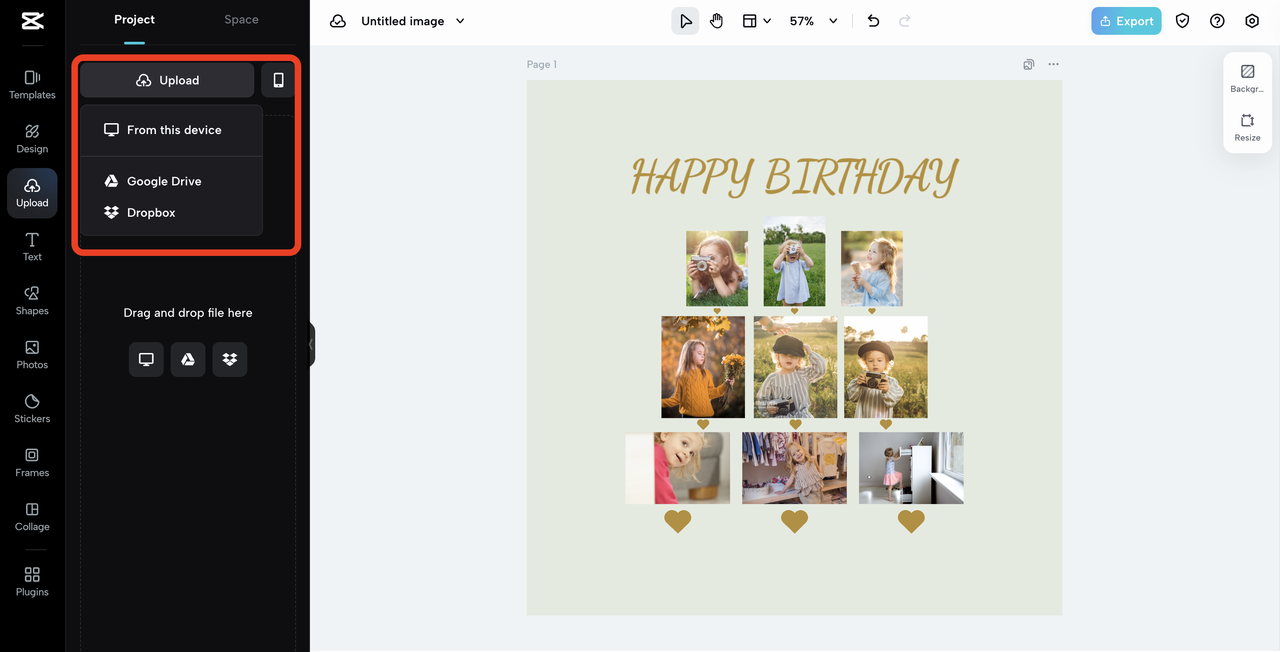This screenshot has height=652, width=1280.
Task: Click the Upload button
Action: click(x=167, y=80)
